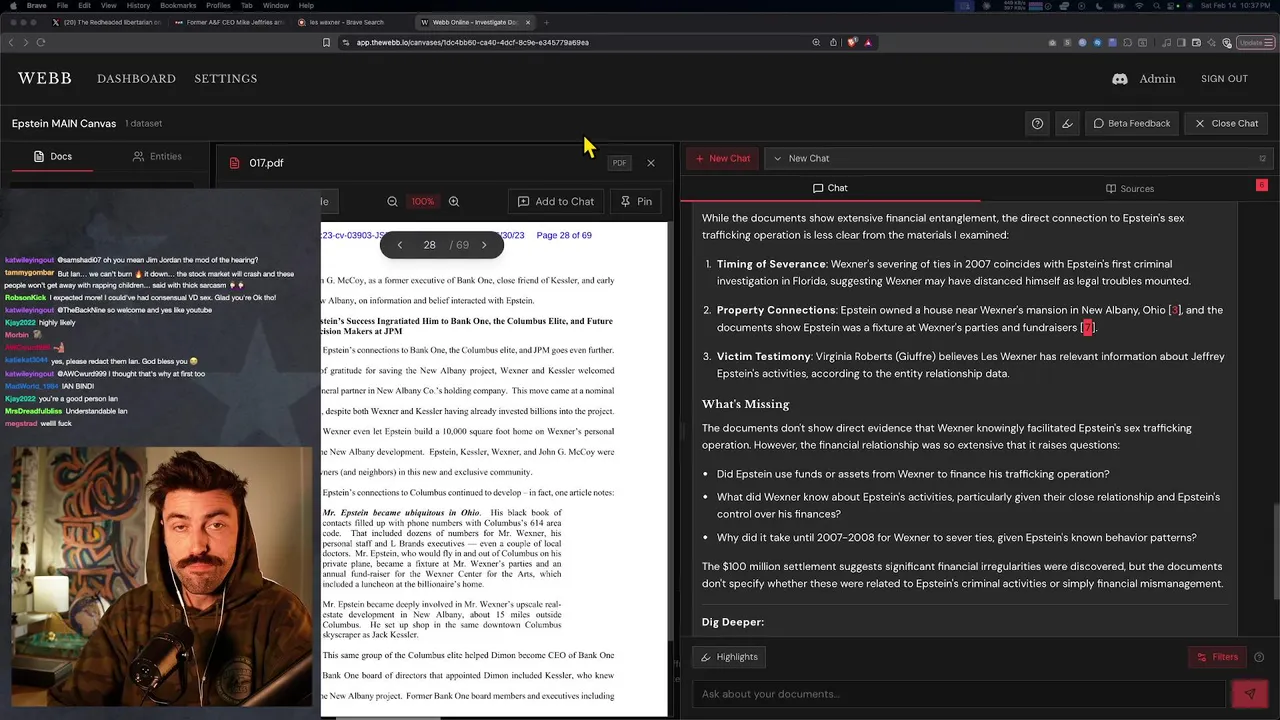Add document to chat
This screenshot has height=720, width=1280.
coord(555,201)
